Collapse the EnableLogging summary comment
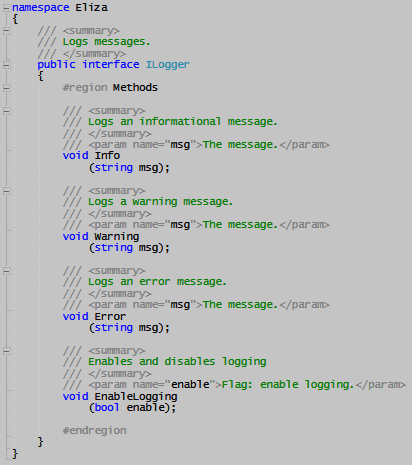This screenshot has height=465, width=412. (6, 351)
